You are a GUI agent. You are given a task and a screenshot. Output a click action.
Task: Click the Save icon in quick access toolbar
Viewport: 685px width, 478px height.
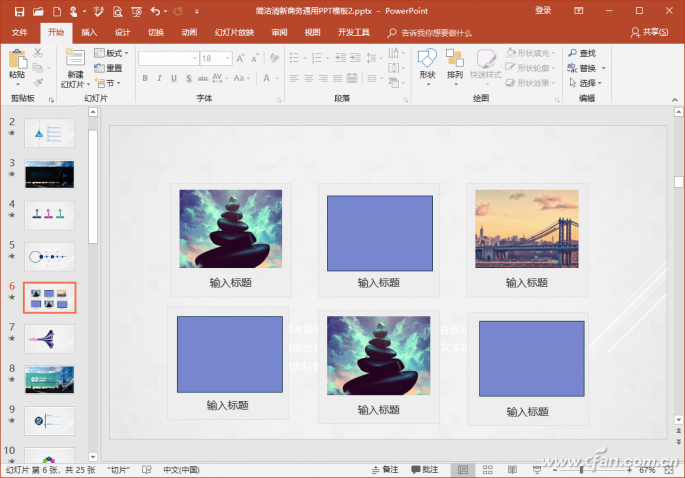(19, 11)
